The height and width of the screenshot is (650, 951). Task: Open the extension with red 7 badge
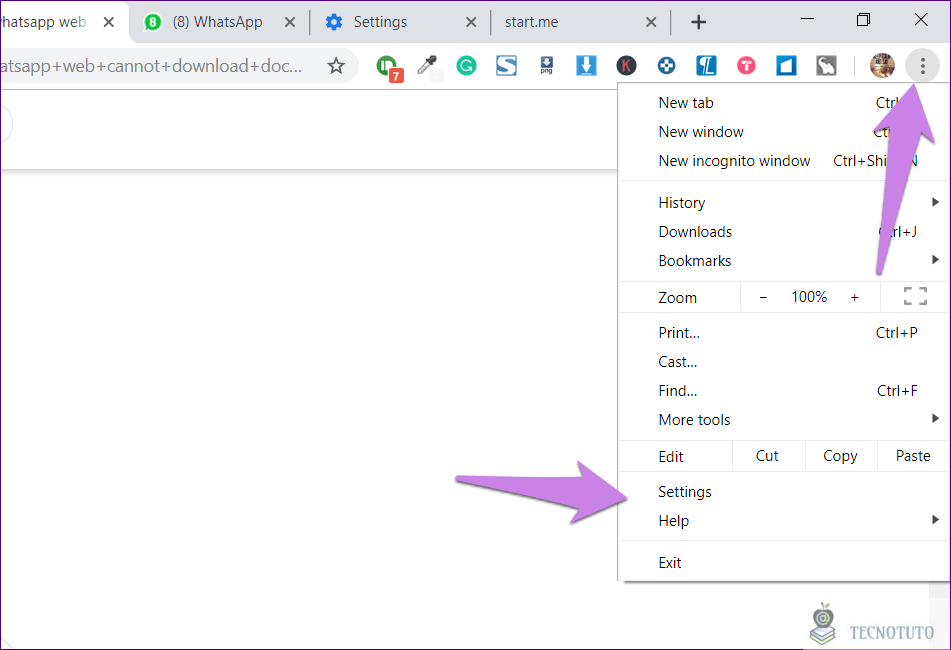[x=389, y=67]
